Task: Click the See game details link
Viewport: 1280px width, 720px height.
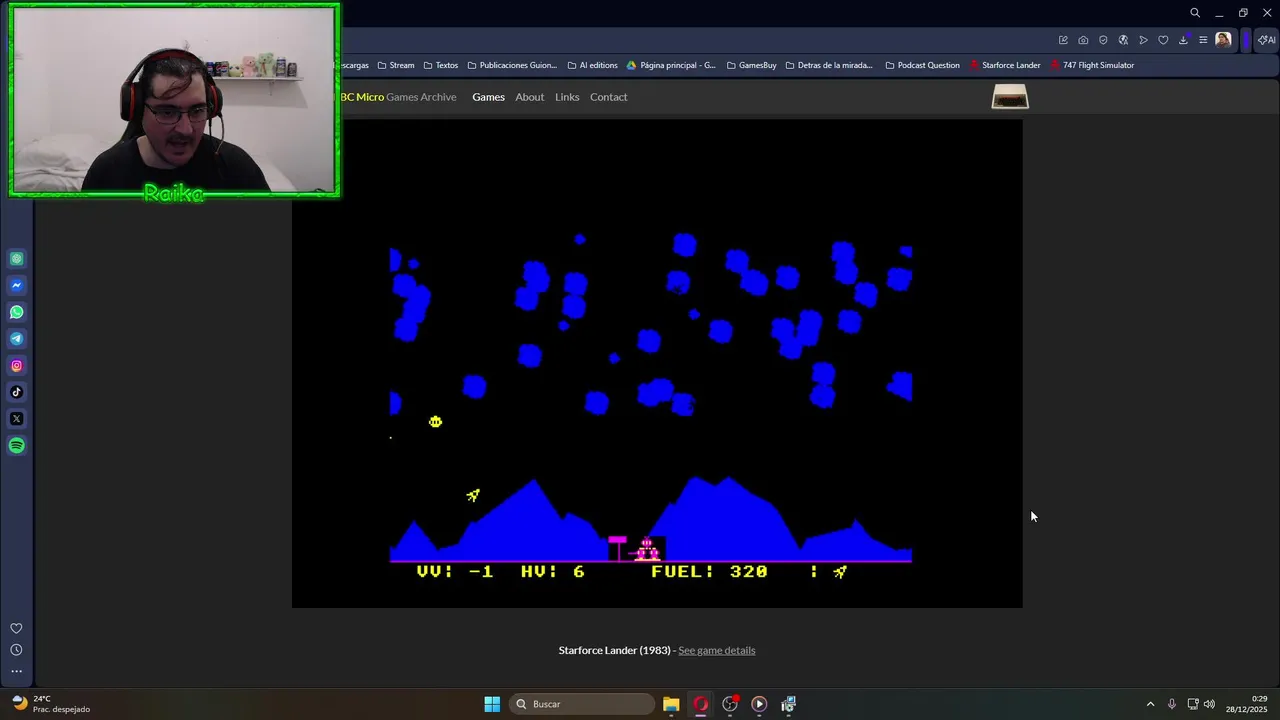Action: click(x=716, y=650)
